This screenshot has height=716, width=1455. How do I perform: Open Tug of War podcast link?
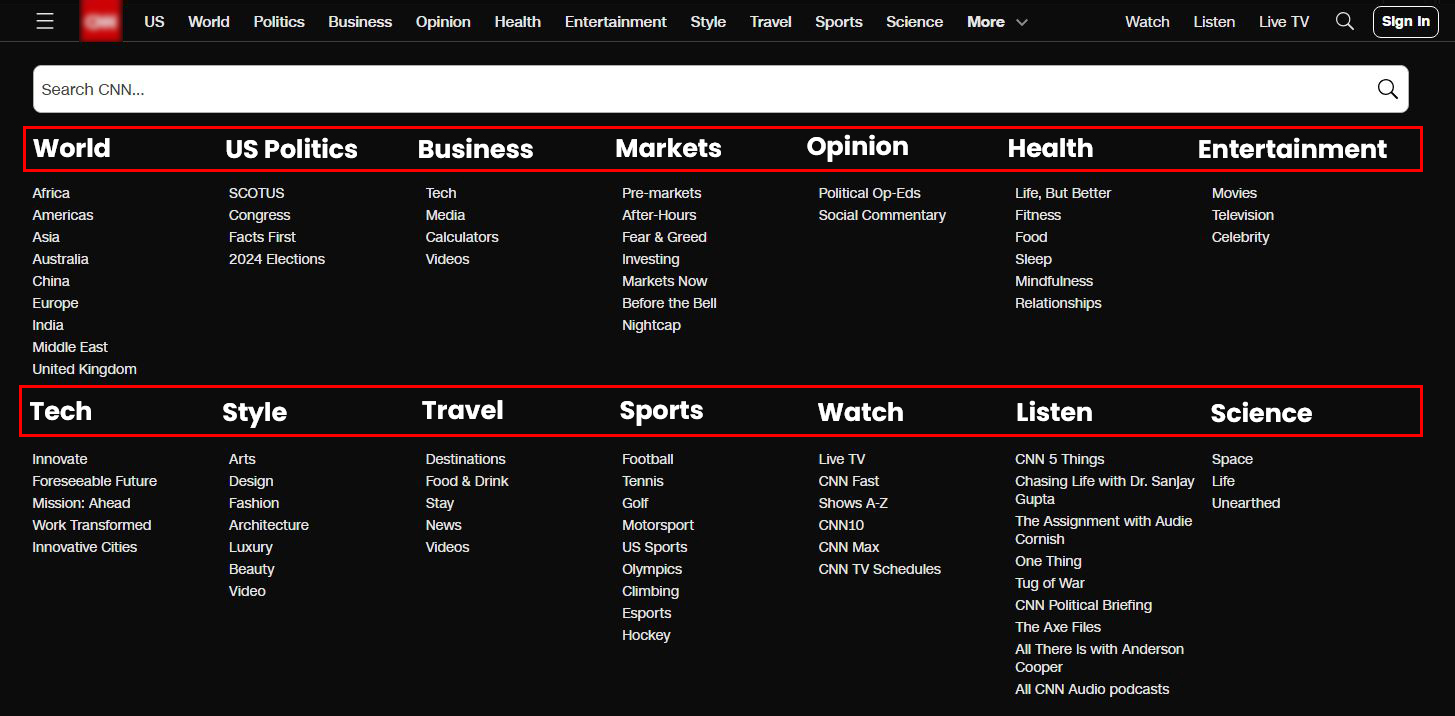click(x=1050, y=583)
